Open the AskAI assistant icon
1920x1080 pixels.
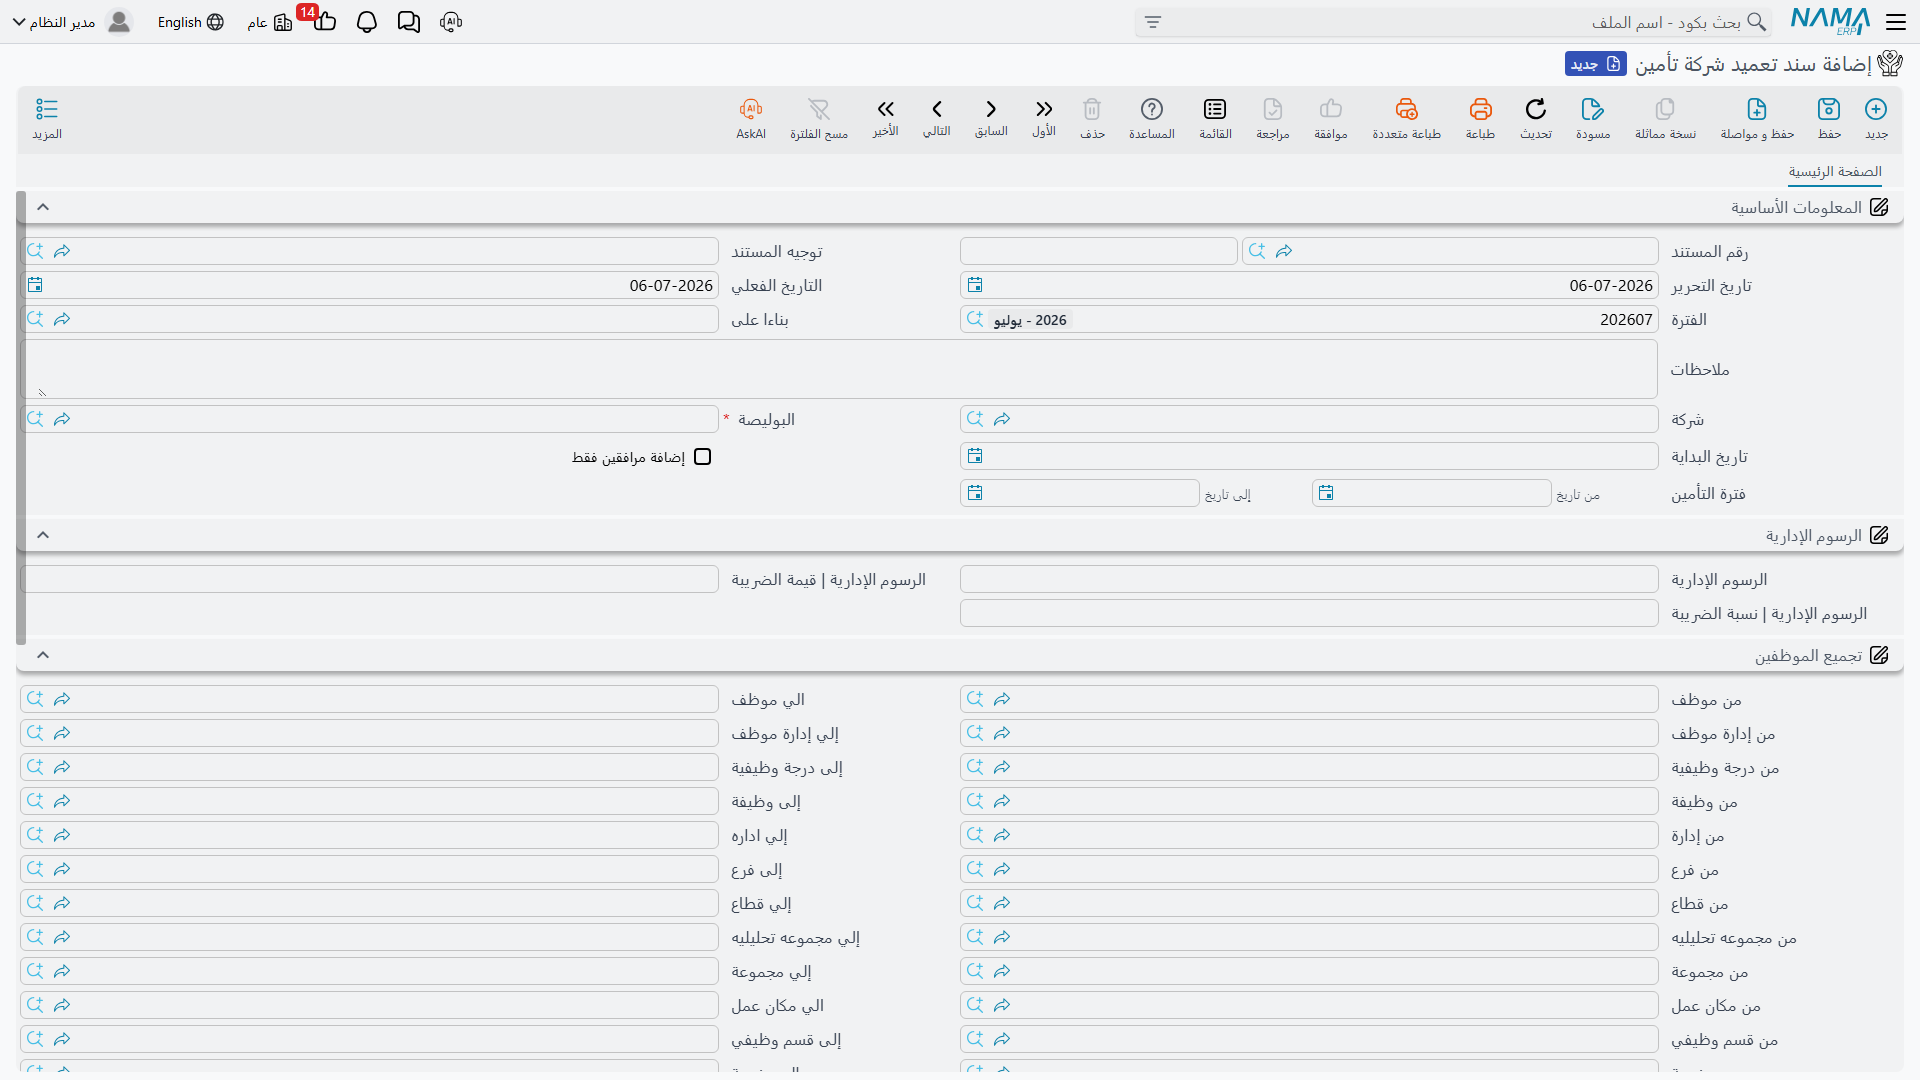(751, 109)
